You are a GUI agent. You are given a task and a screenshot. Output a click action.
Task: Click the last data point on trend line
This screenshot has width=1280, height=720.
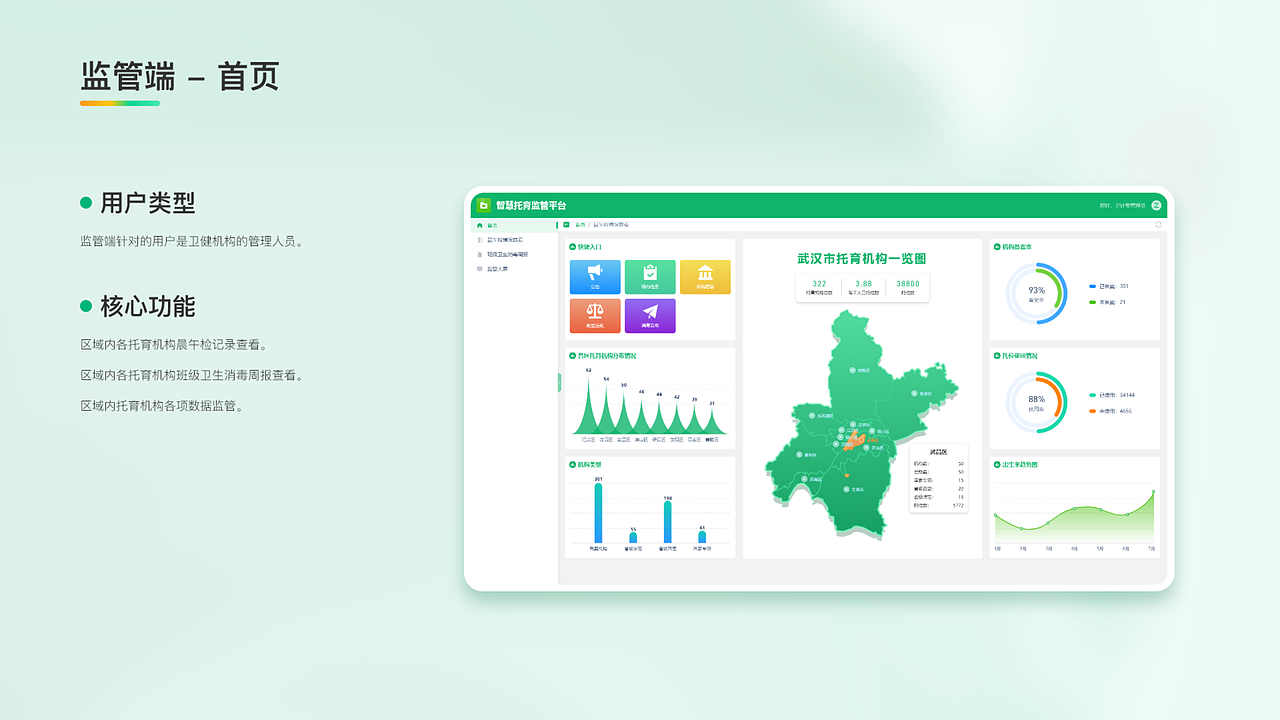pyautogui.click(x=1153, y=492)
